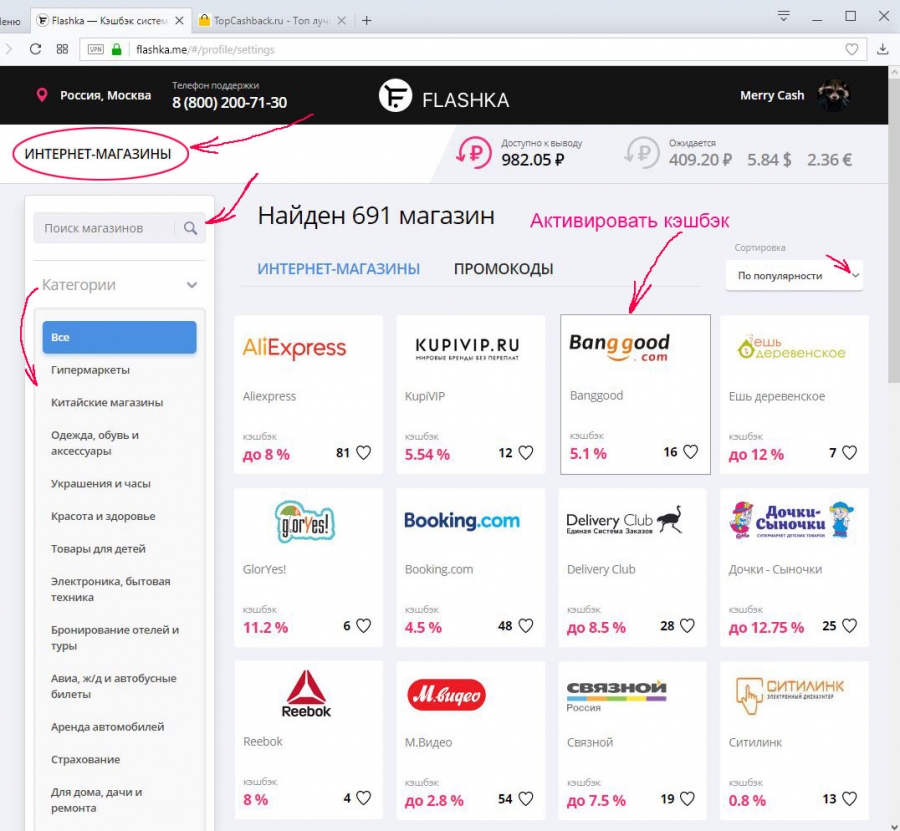The image size is (900, 831).
Task: Favorite KupiVIP with its heart icon
Action: click(x=526, y=453)
